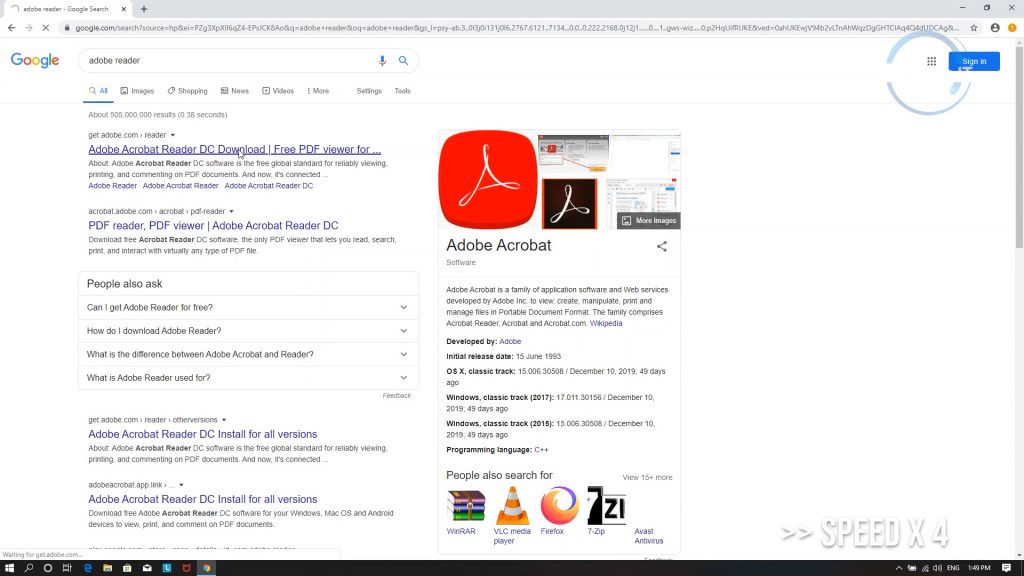Viewport: 1024px width, 576px height.
Task: Switch to the News search tab
Action: pos(234,91)
